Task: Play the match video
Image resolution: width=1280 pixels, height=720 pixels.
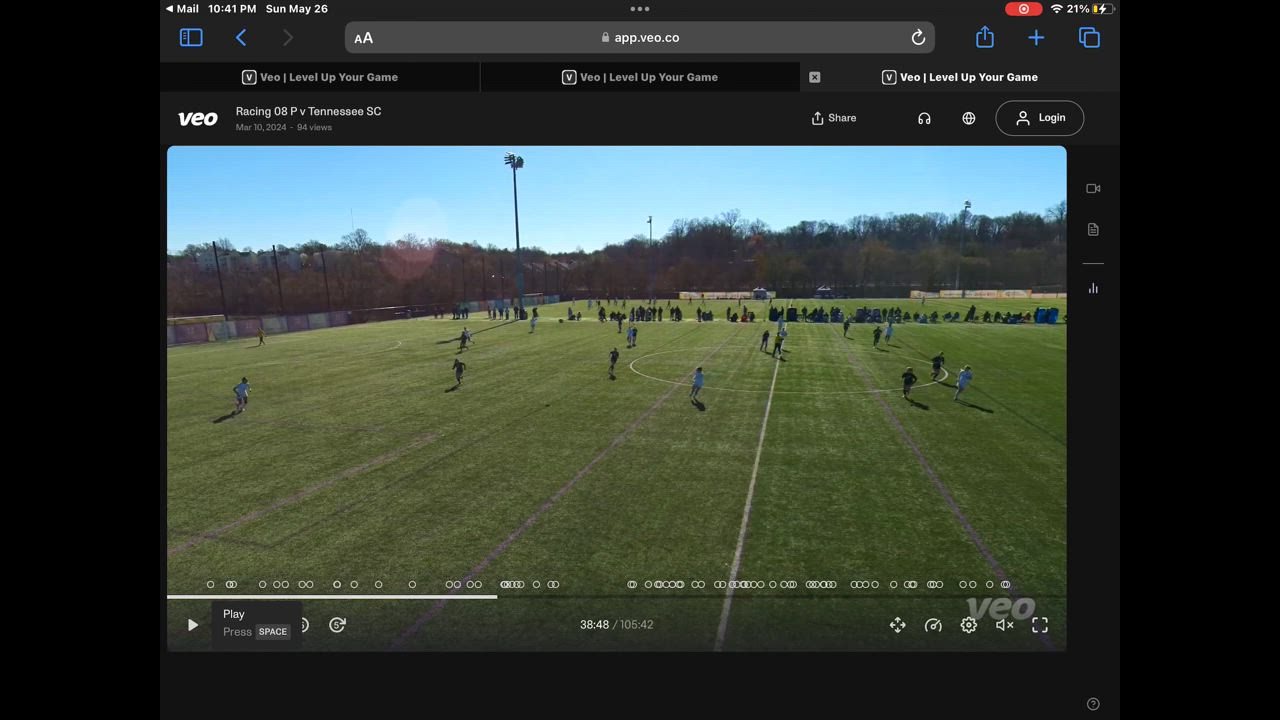Action: [x=192, y=625]
